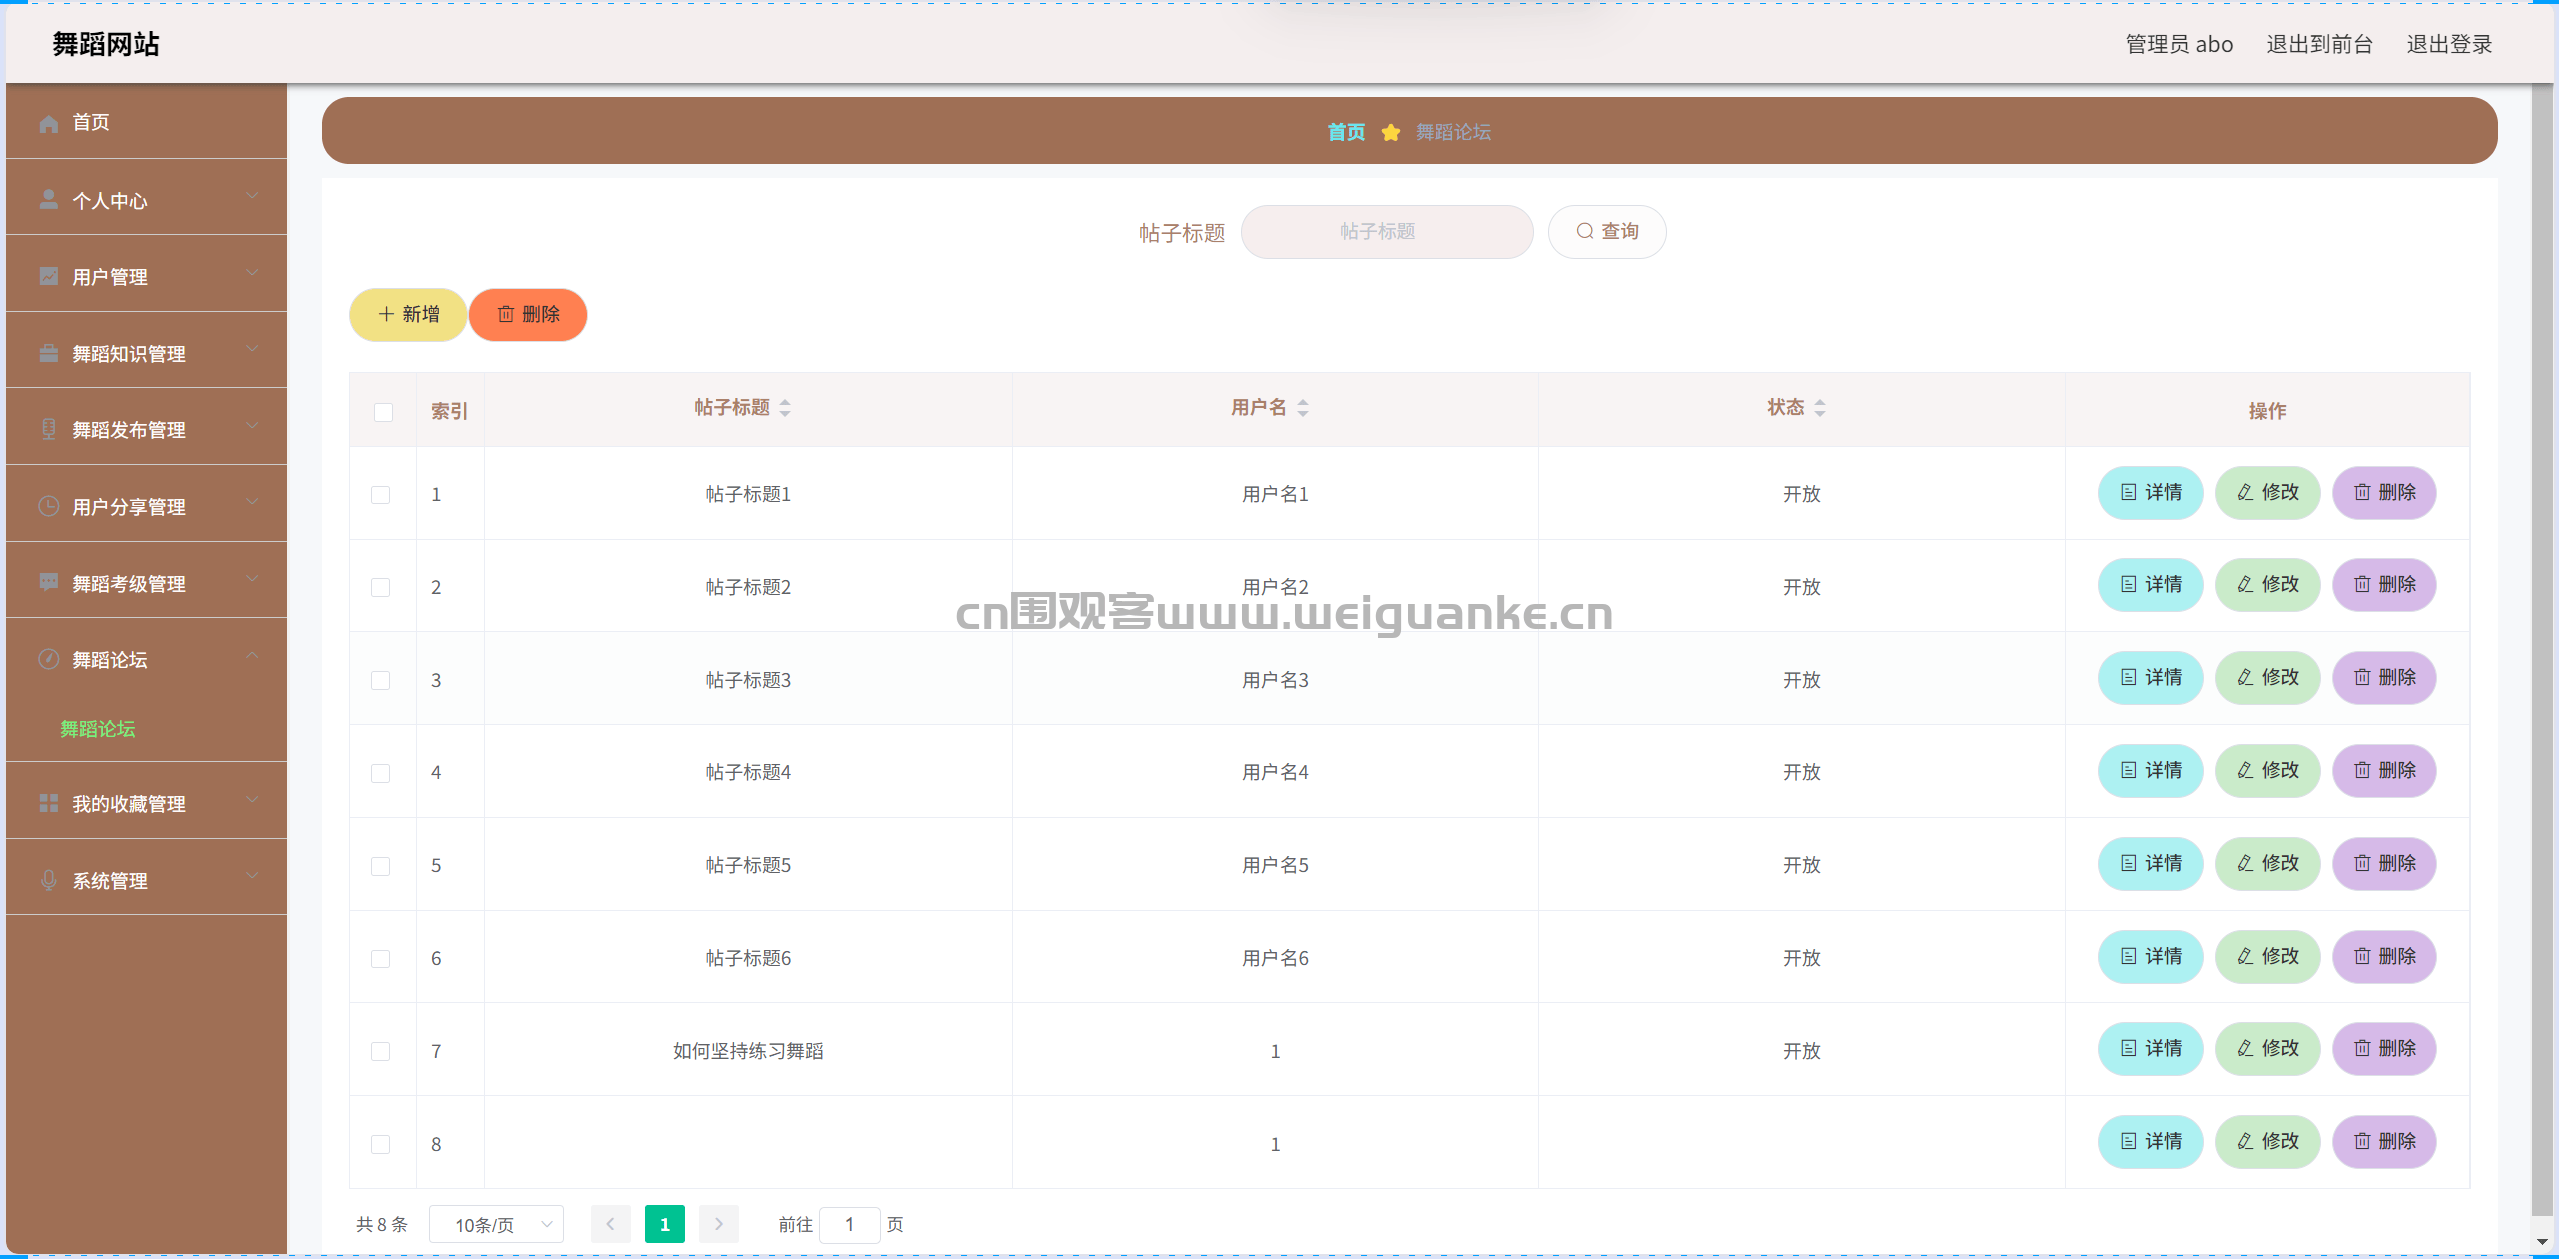Click the vertical scrollbar on right edge
Image resolution: width=2559 pixels, height=1259 pixels.
(2542, 650)
